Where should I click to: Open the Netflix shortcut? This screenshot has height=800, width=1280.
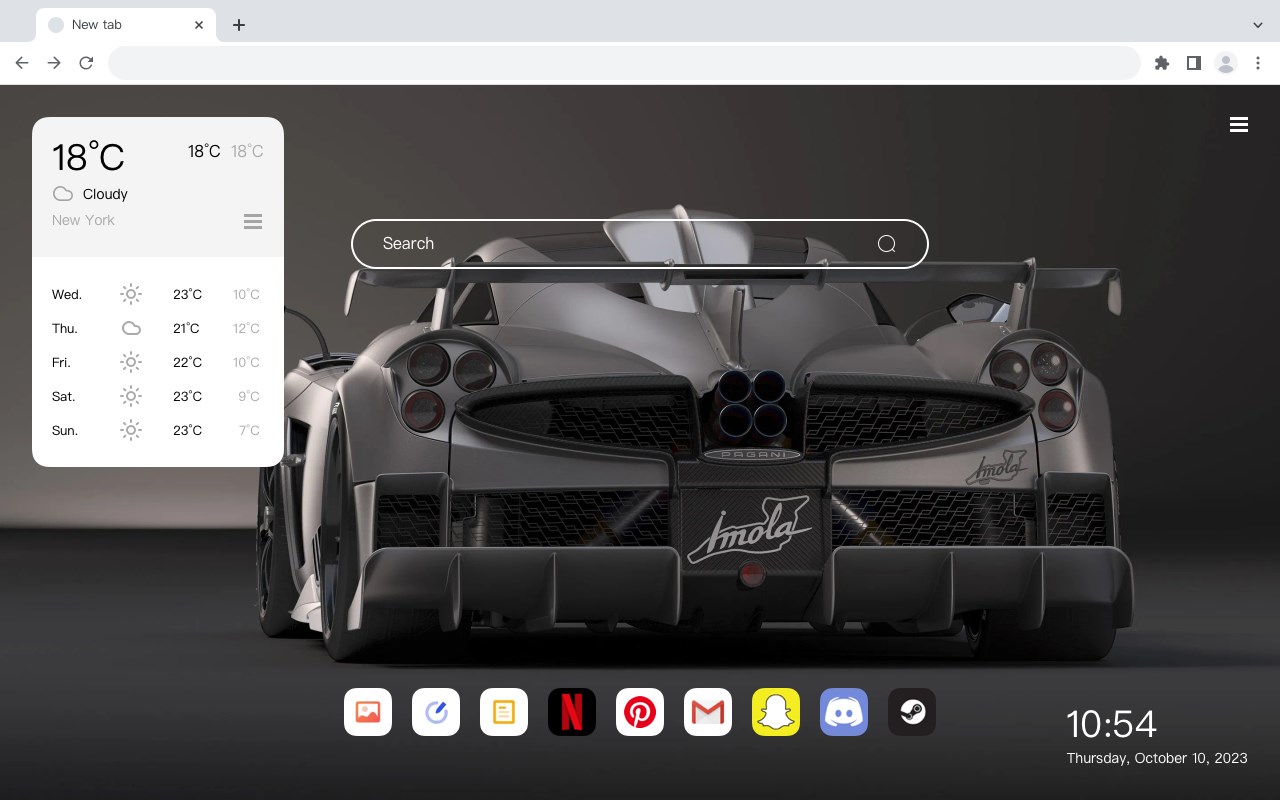point(572,712)
